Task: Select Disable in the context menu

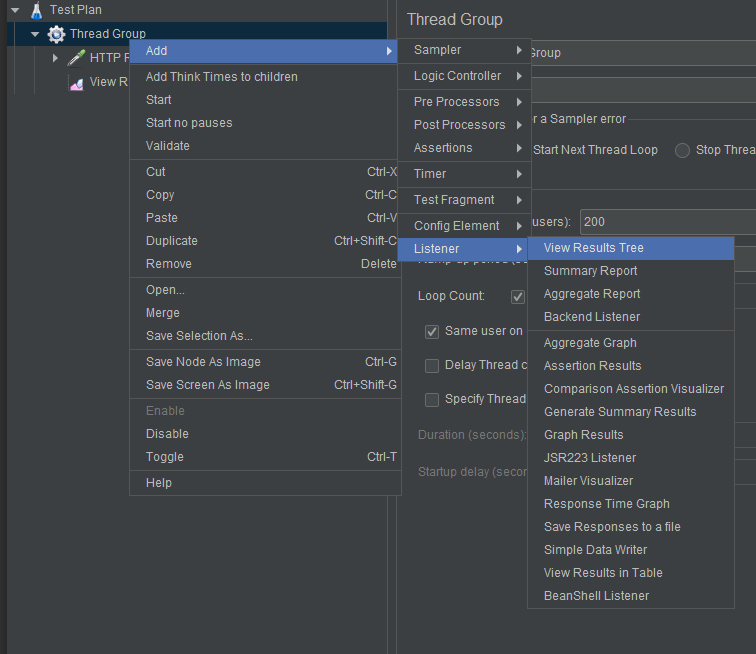Action: click(x=264, y=434)
